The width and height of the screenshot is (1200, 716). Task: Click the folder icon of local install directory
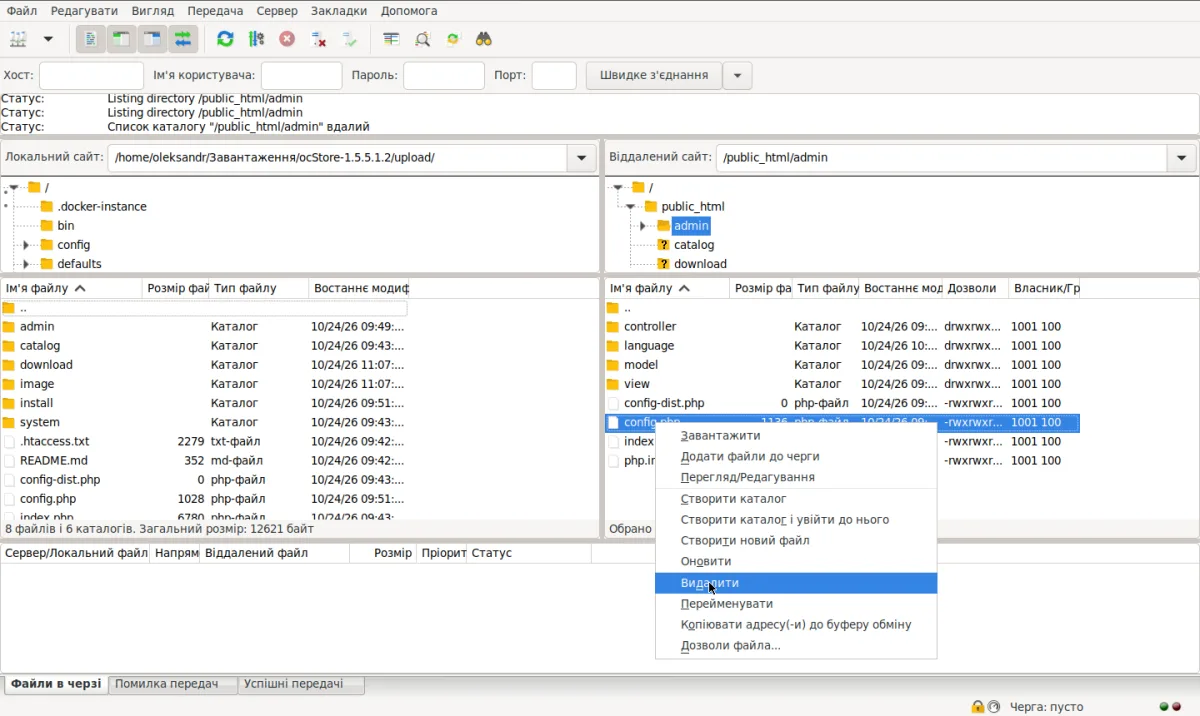pos(9,403)
